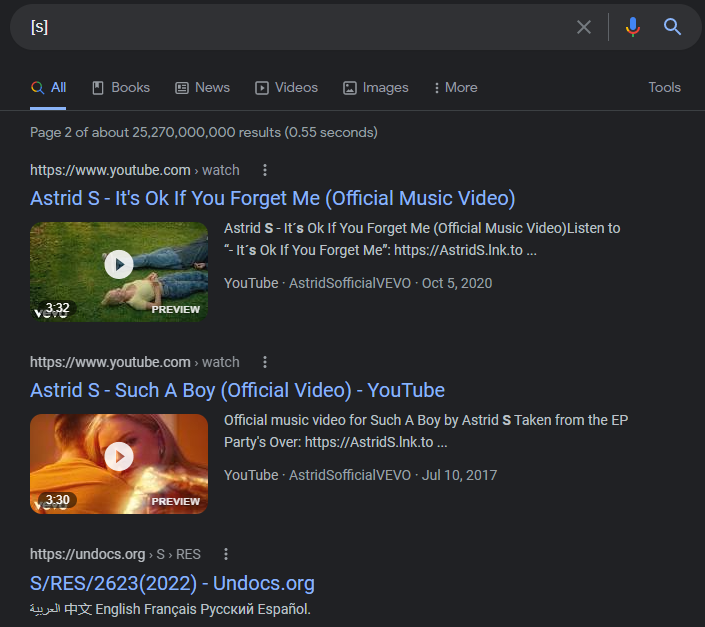The image size is (705, 627).
Task: Switch to the News tab
Action: tap(202, 88)
